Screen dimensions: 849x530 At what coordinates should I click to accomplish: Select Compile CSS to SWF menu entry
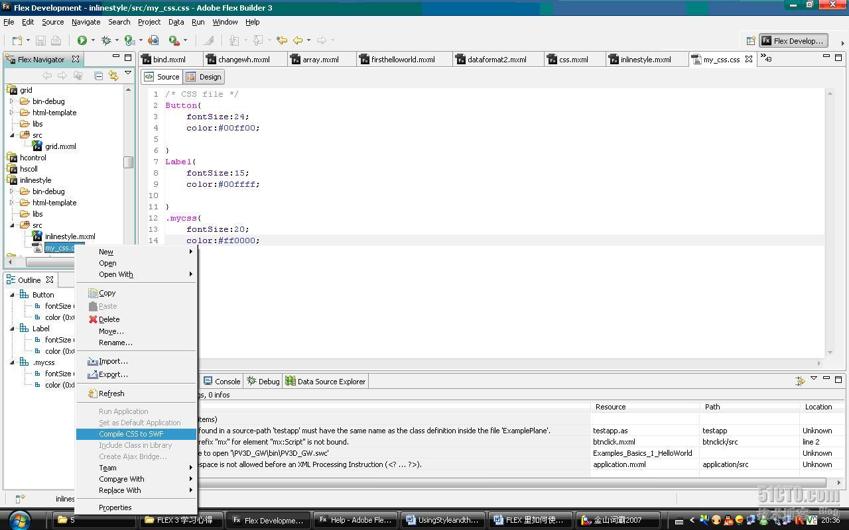(x=131, y=434)
